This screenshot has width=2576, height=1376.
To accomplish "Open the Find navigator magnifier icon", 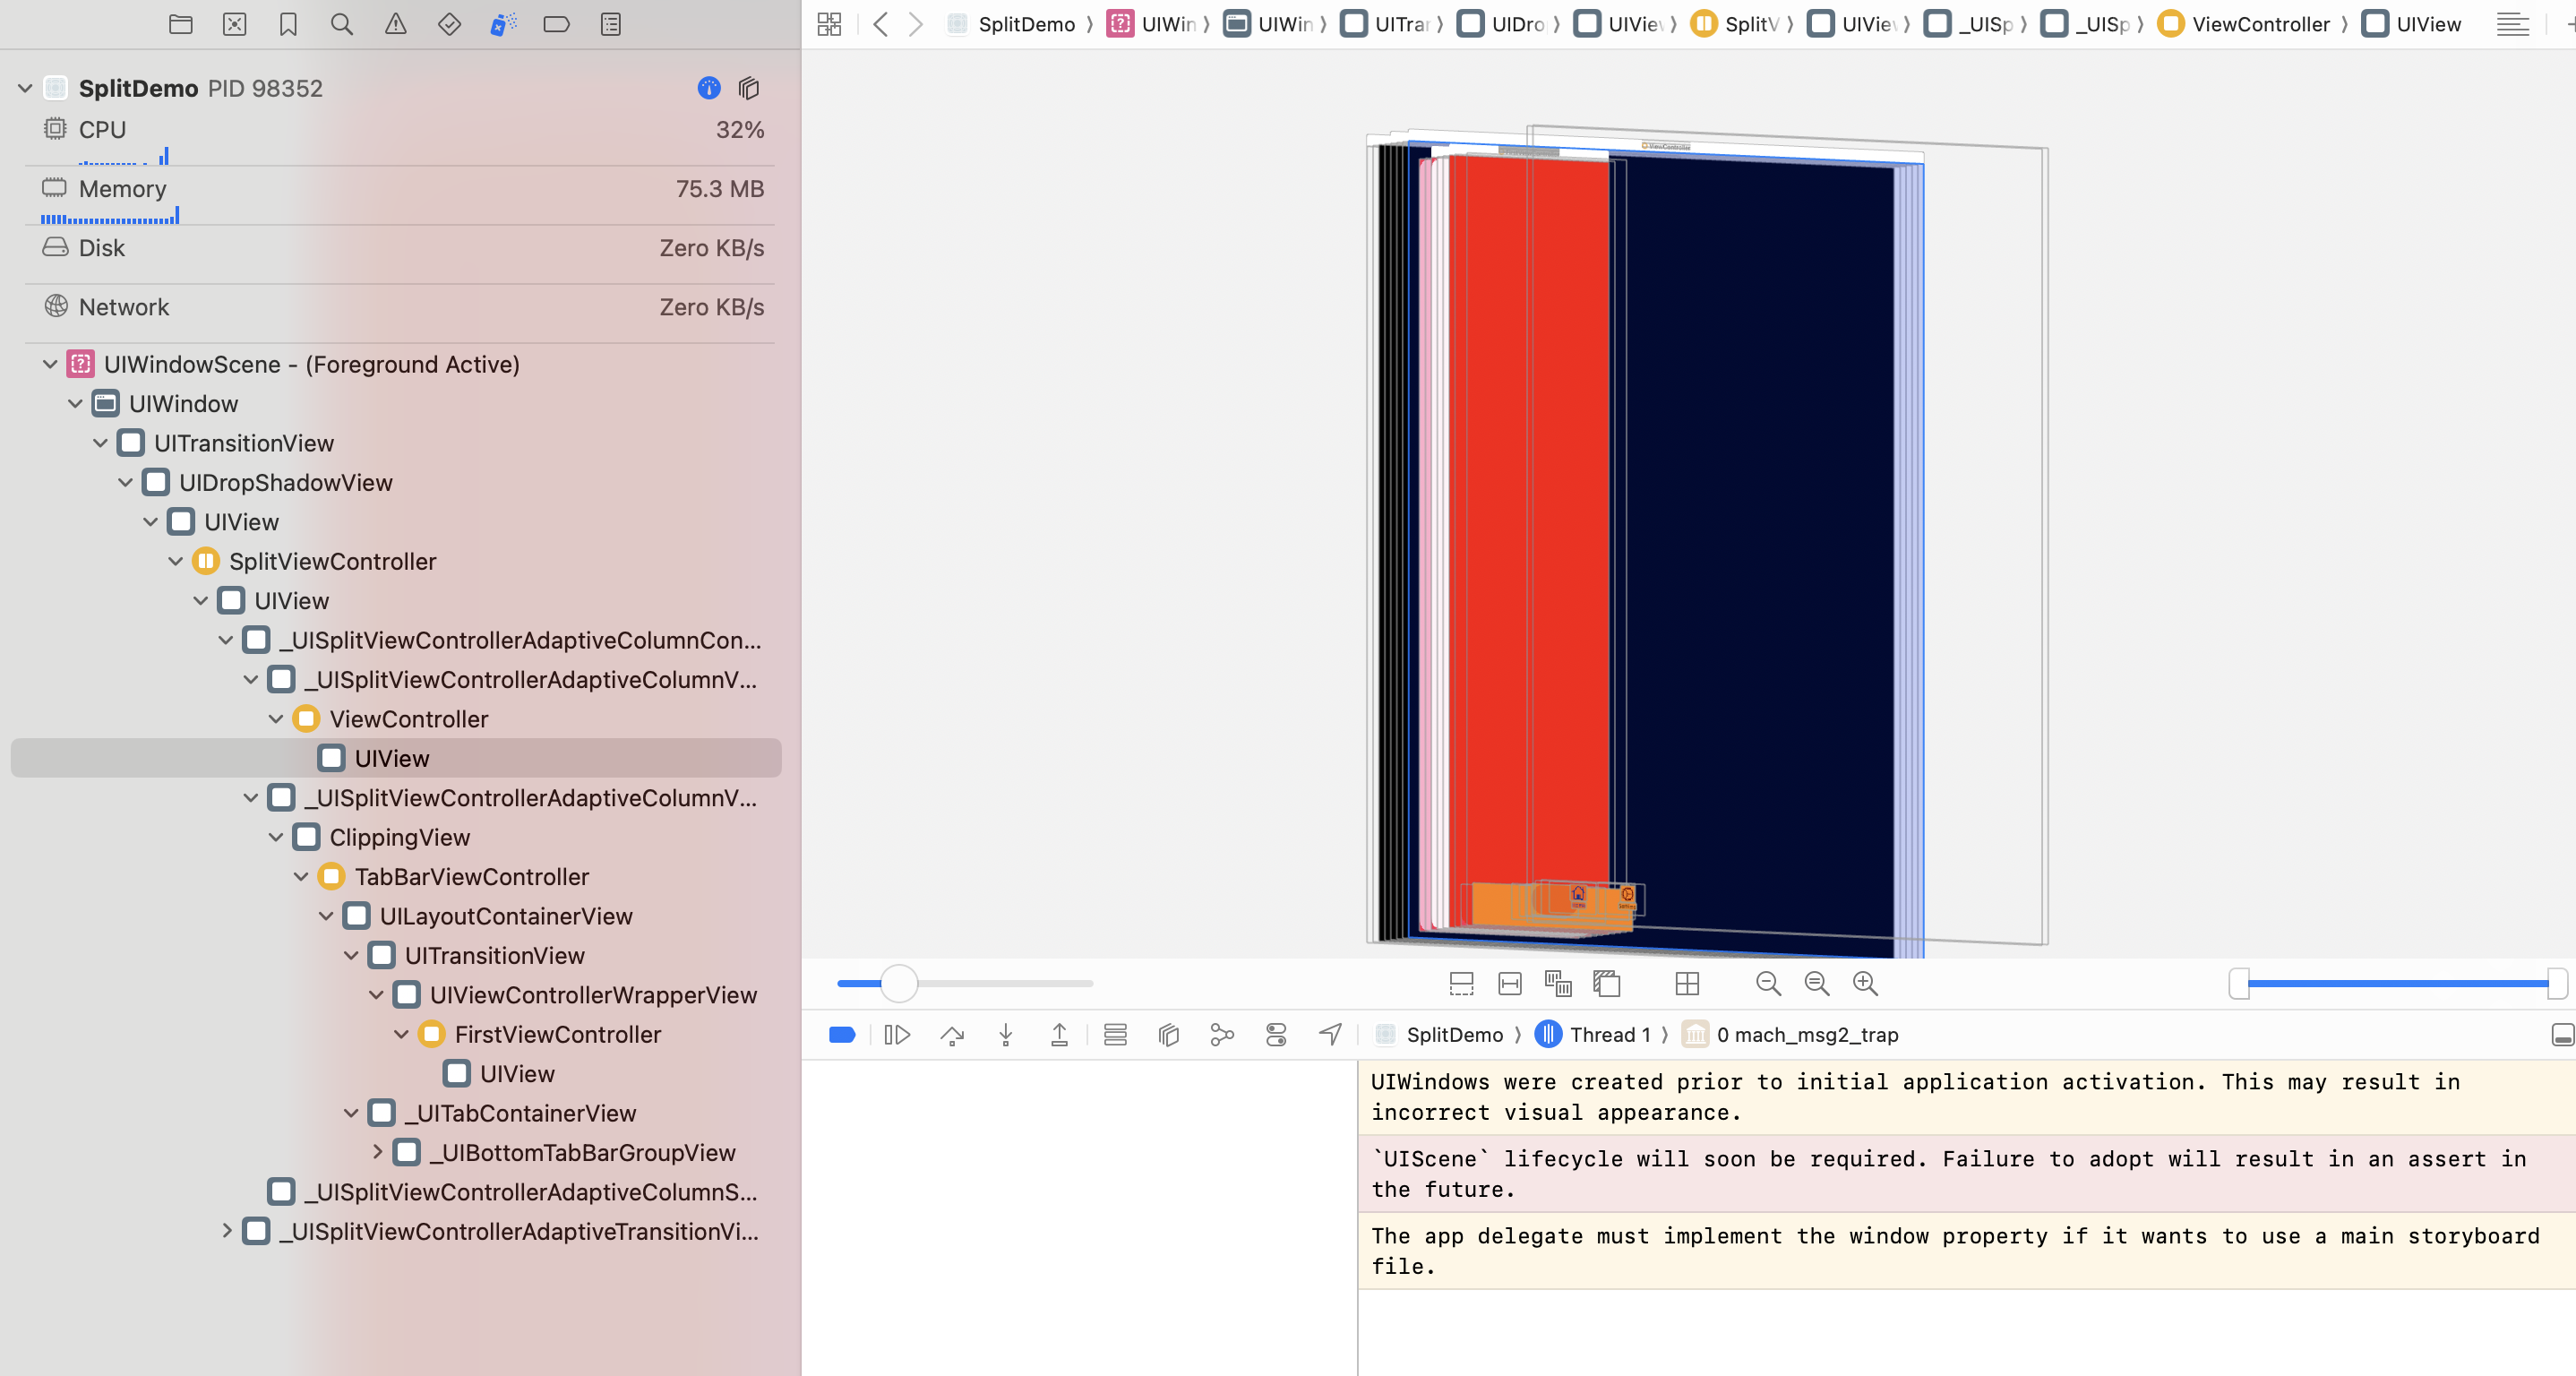I will [x=342, y=24].
